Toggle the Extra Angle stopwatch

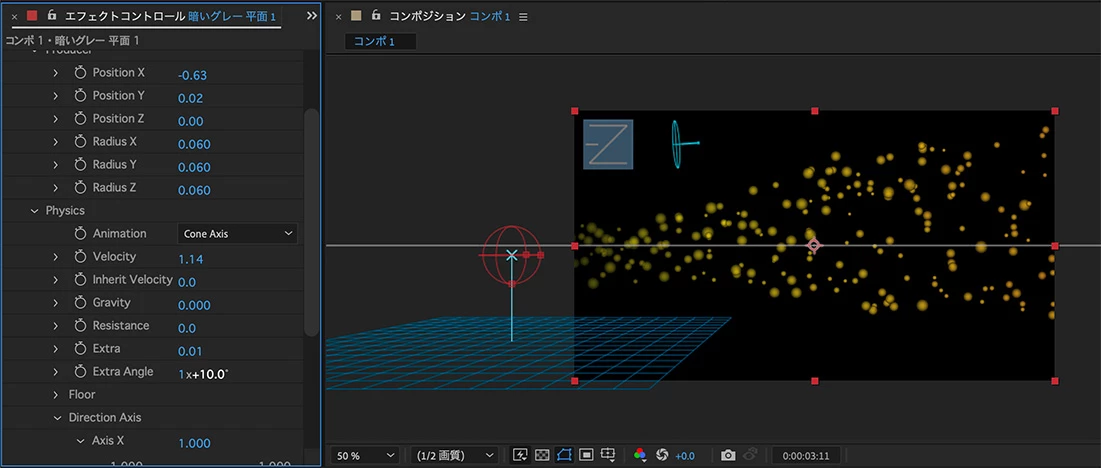(80, 372)
